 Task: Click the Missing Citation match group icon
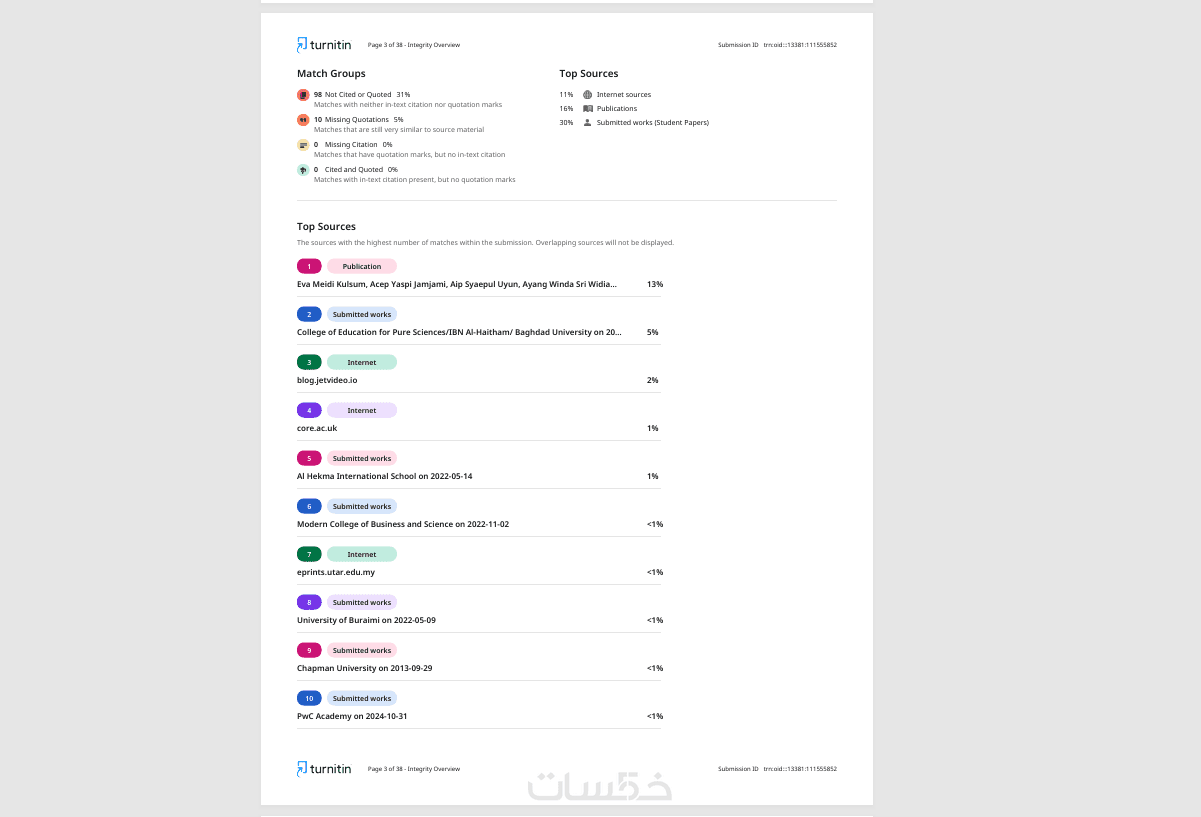pos(303,145)
